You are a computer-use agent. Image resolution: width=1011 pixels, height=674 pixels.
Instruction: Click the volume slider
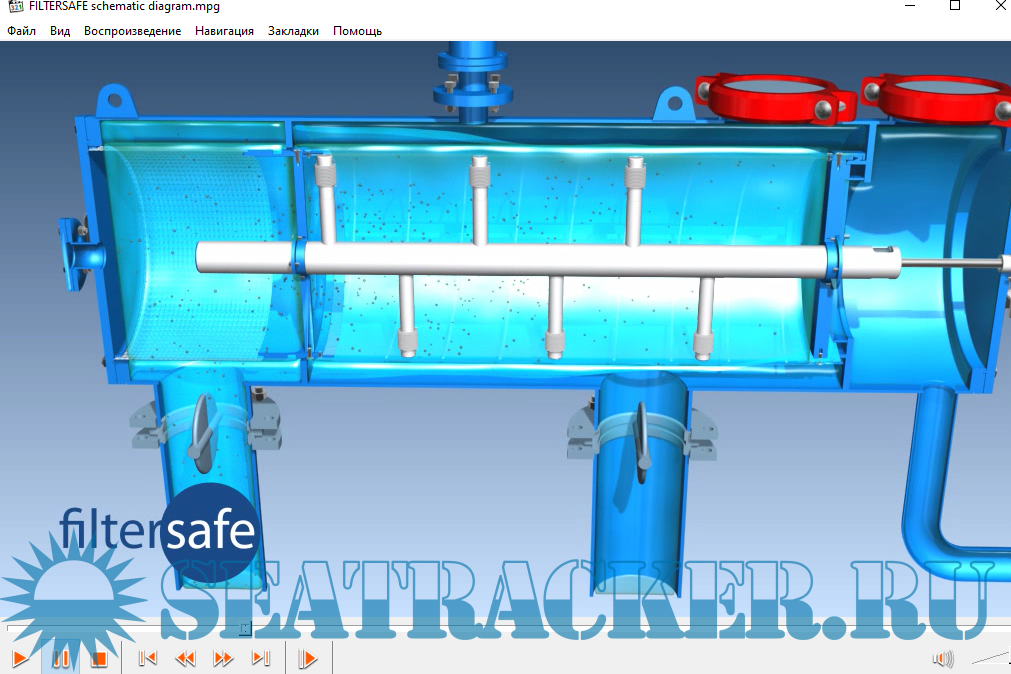988,657
